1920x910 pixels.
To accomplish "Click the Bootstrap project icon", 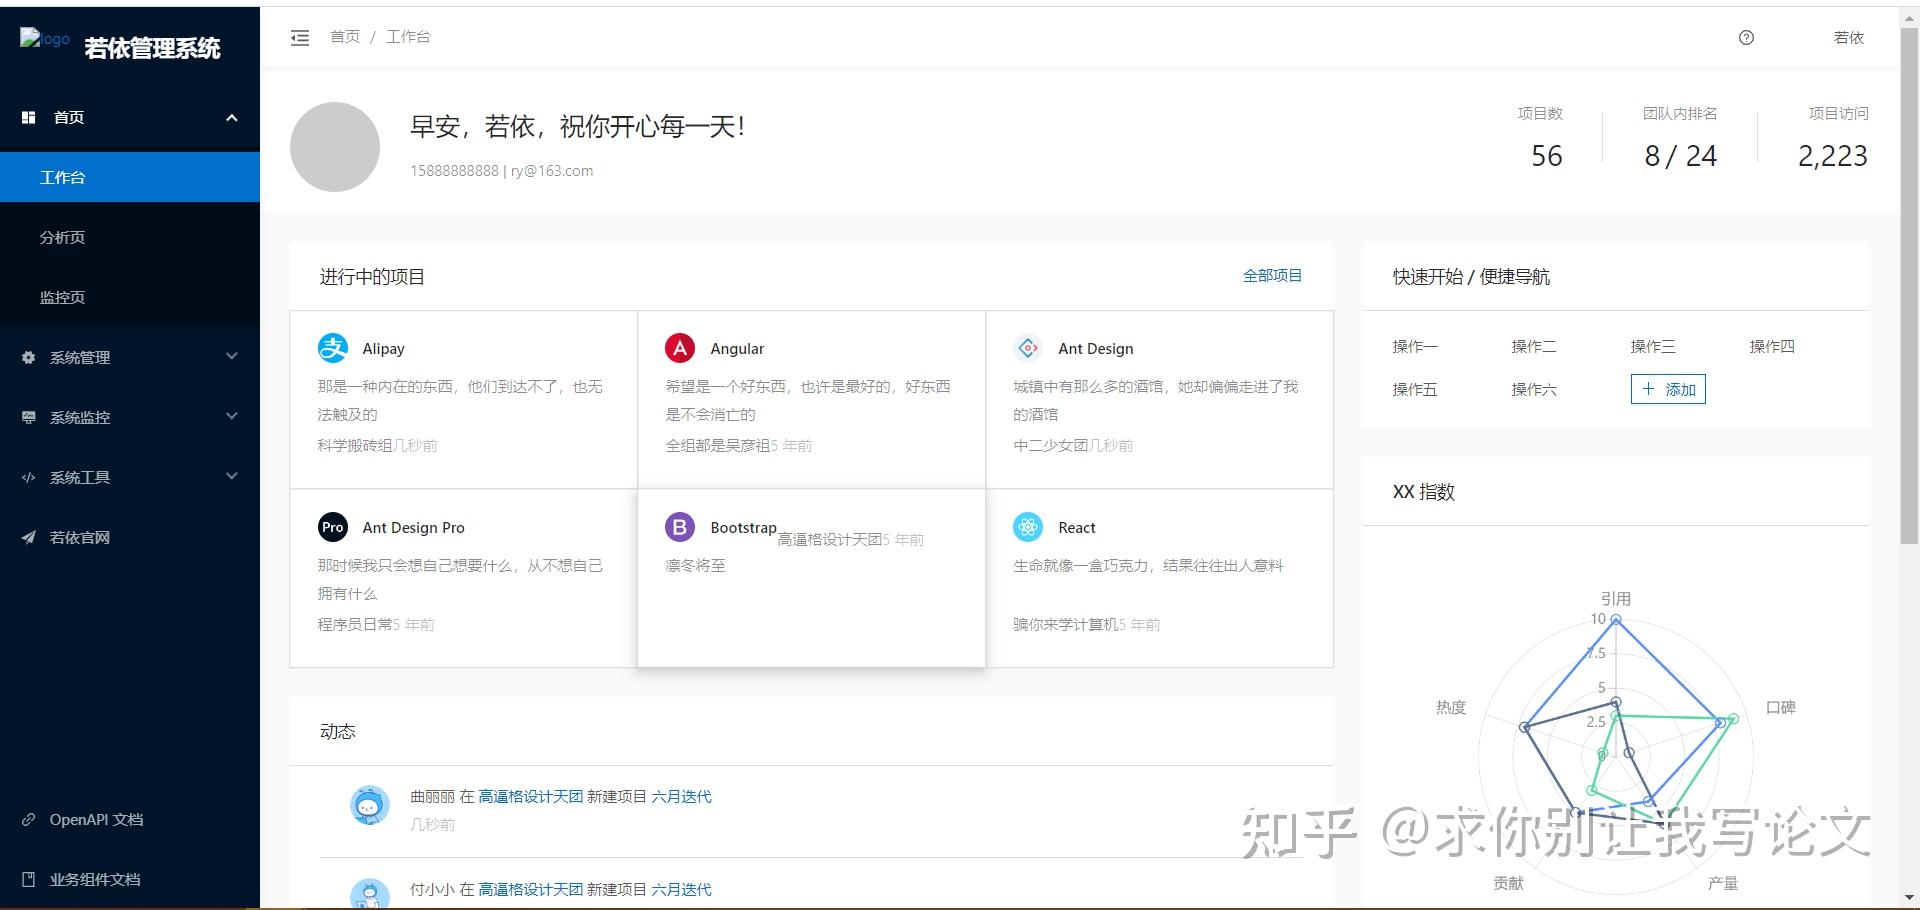I will click(680, 526).
